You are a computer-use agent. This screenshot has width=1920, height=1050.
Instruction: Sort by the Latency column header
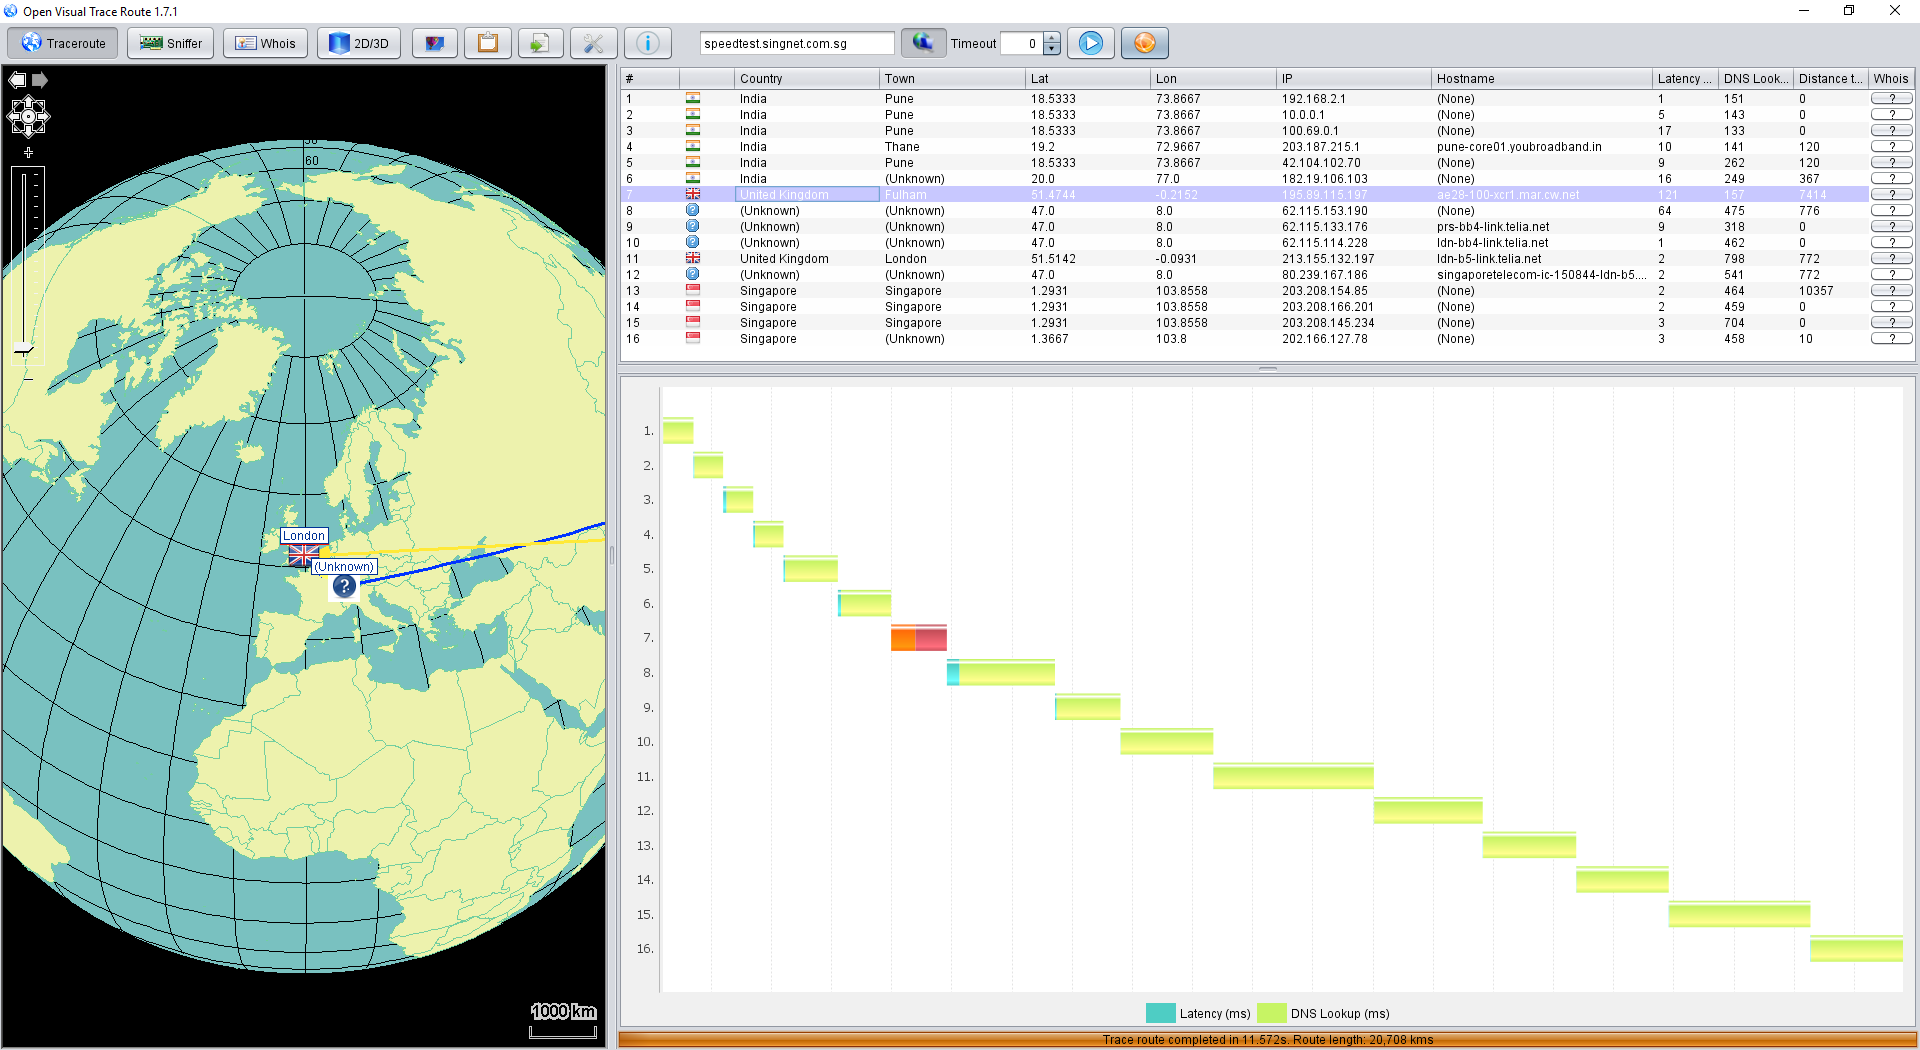(x=1685, y=79)
